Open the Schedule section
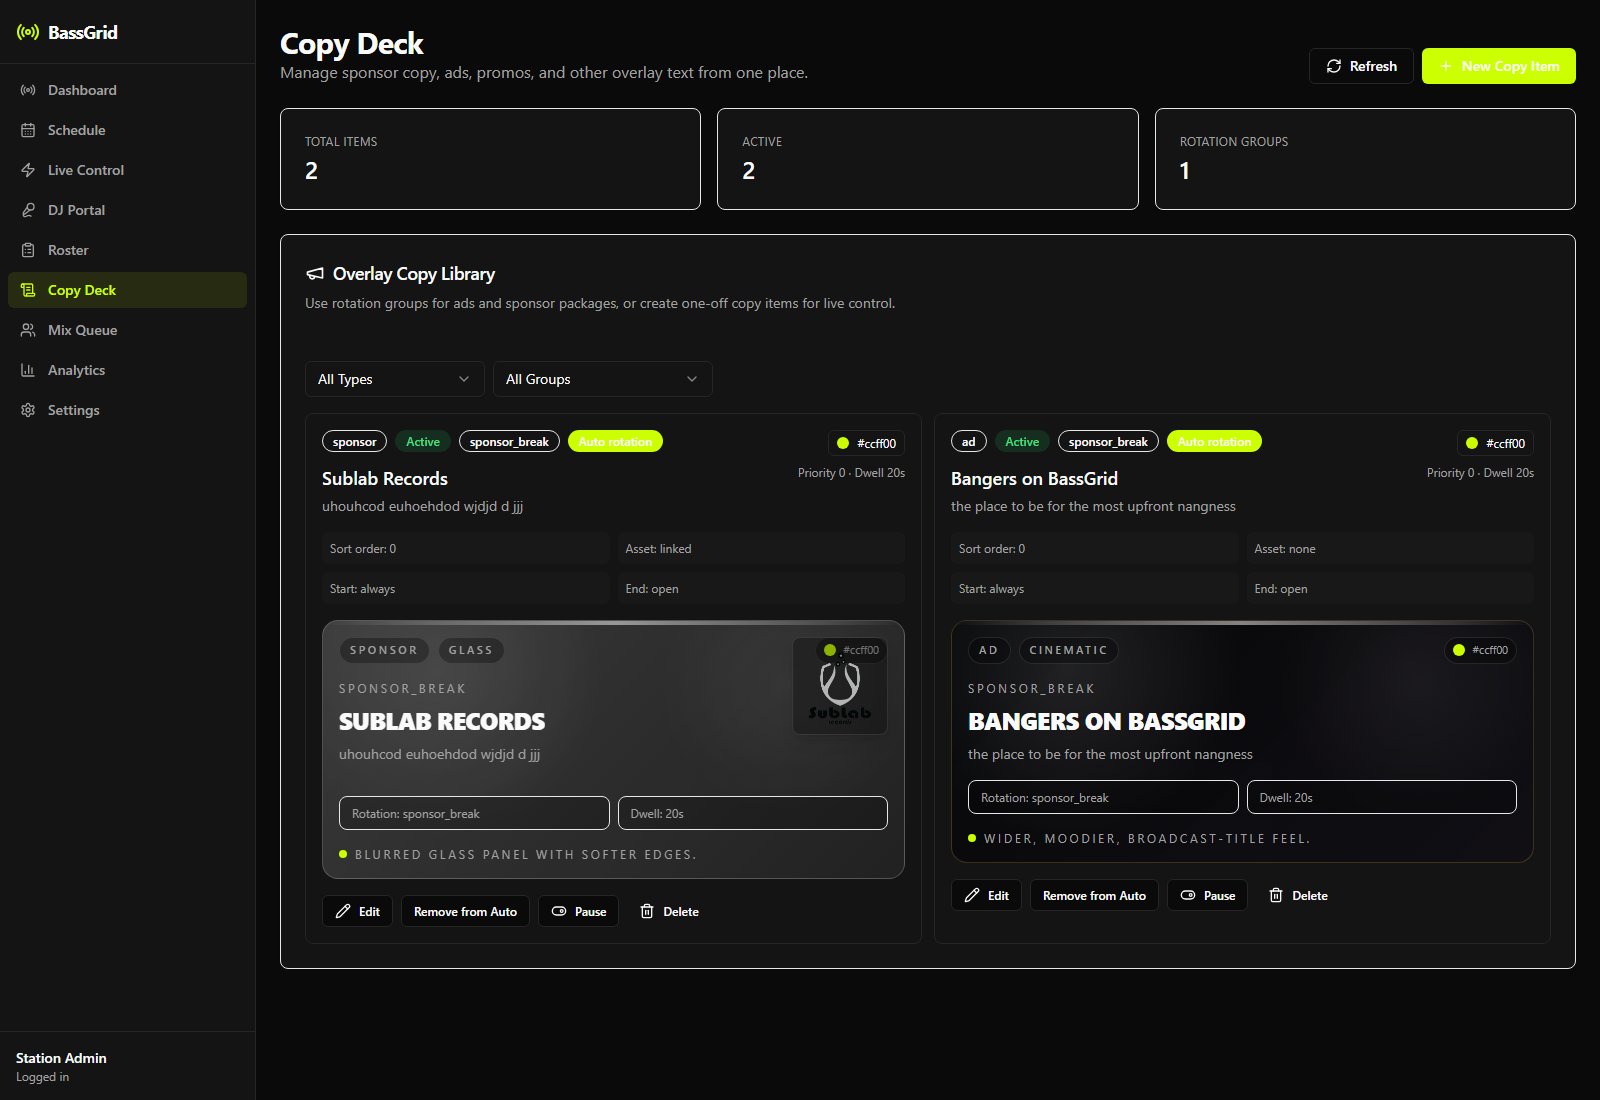 tap(127, 130)
